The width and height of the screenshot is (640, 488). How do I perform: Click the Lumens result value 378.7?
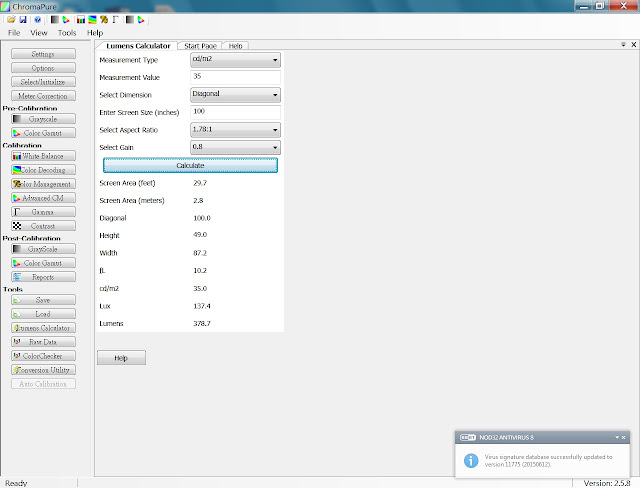(202, 323)
